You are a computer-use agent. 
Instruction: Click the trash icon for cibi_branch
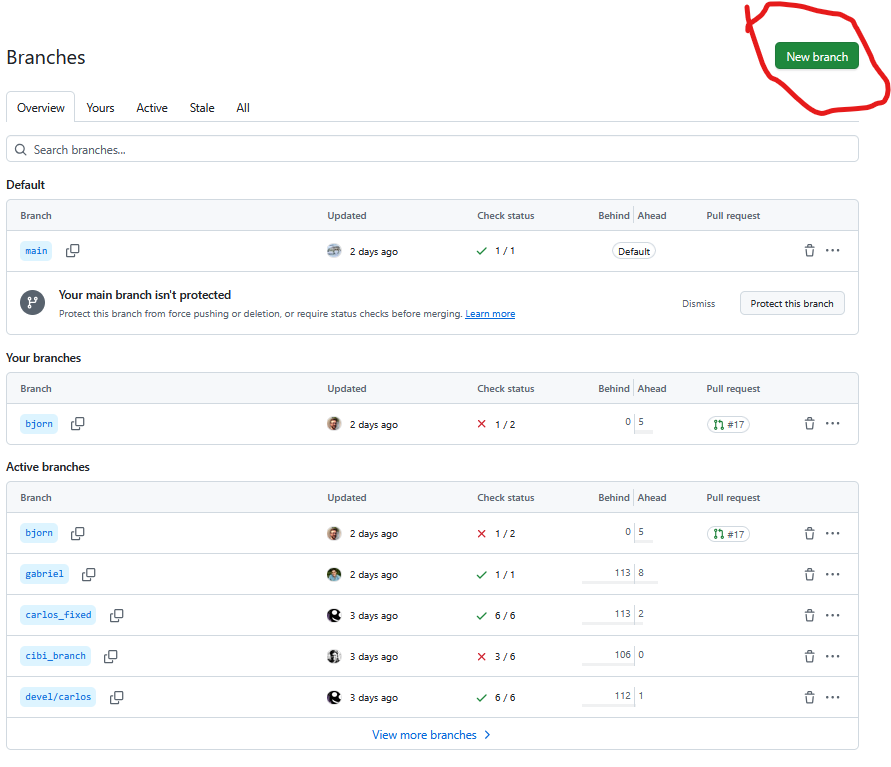tap(809, 657)
